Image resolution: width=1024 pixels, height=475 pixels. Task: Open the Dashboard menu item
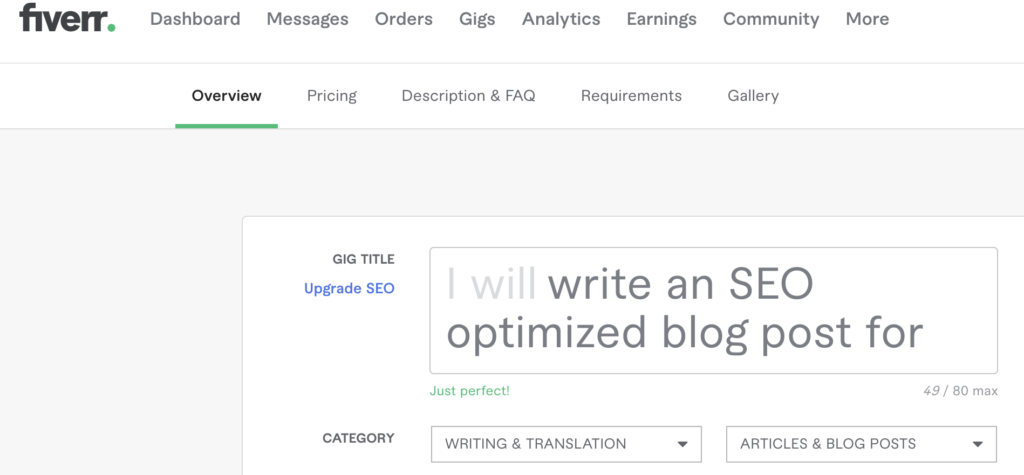(x=195, y=19)
